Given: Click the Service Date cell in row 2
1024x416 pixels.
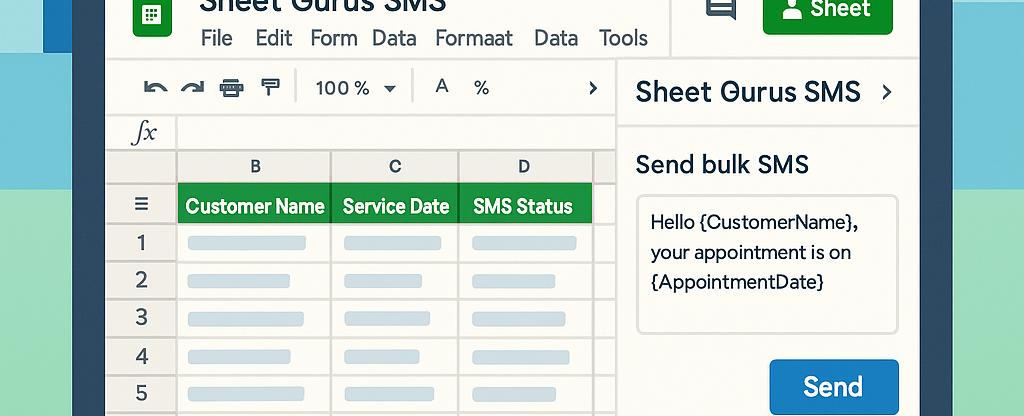Looking at the screenshot, I should coord(395,281).
